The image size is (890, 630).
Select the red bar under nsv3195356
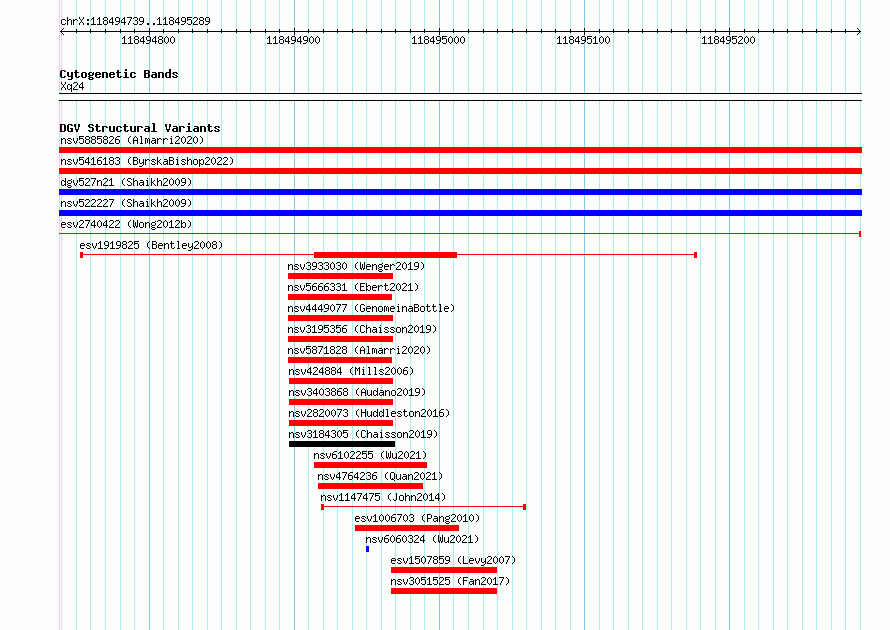pos(341,339)
